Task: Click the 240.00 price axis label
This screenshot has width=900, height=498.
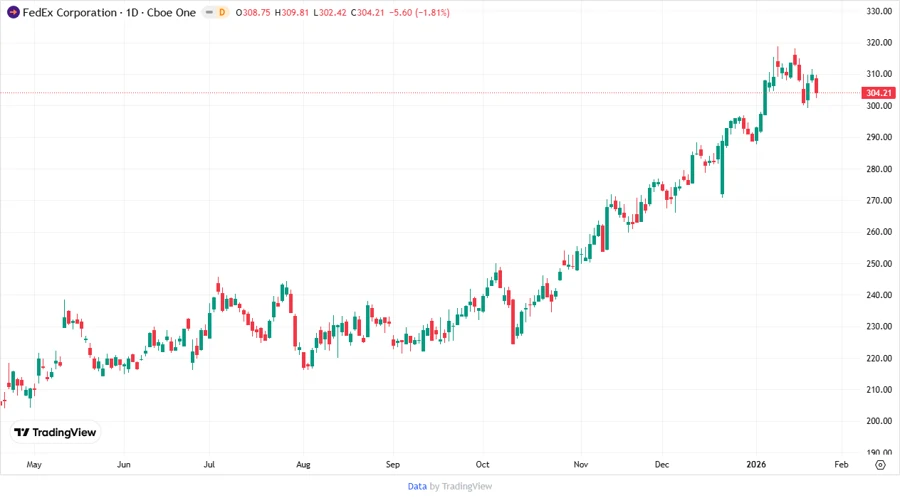Action: [879, 295]
